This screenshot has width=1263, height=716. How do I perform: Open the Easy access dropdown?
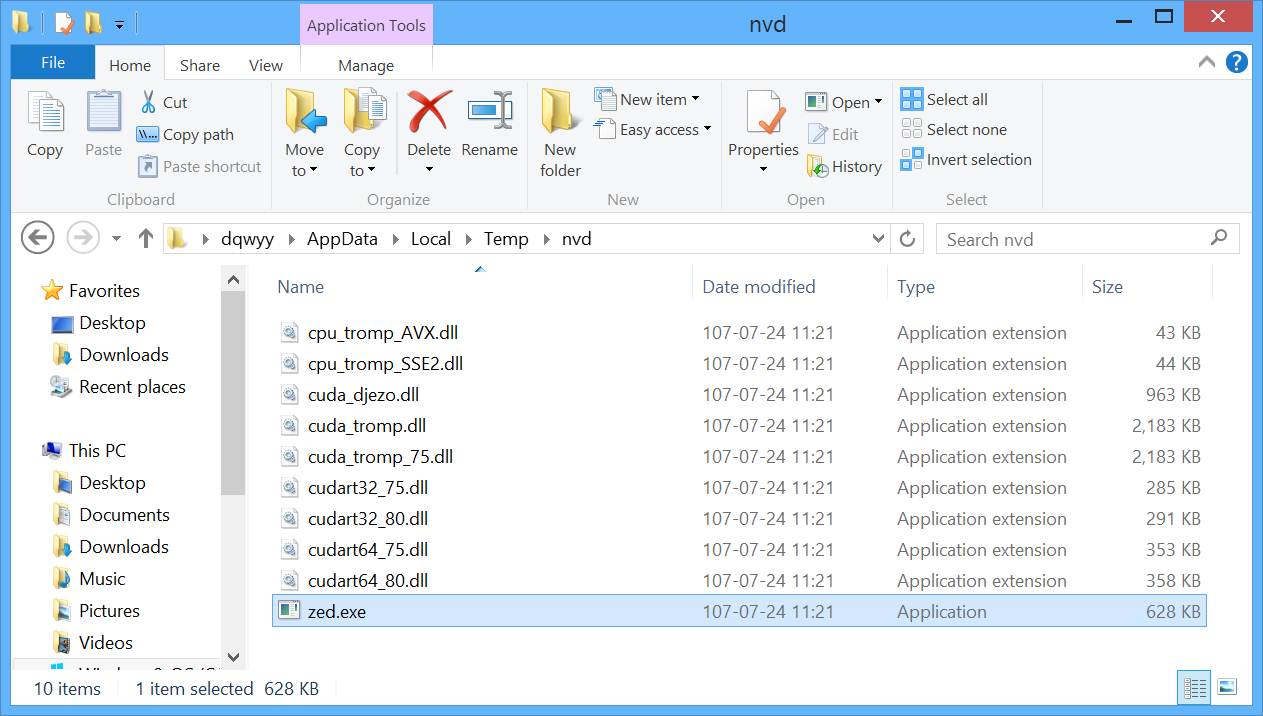click(x=652, y=129)
